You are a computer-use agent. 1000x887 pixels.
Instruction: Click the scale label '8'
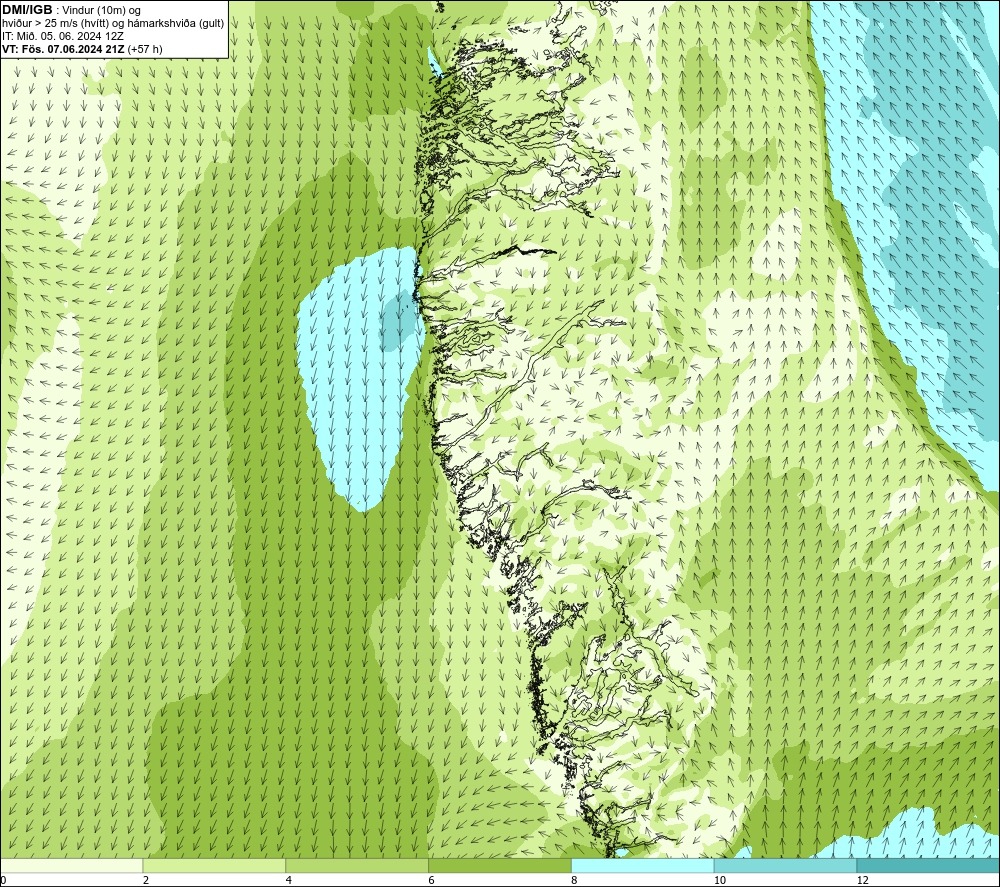coord(575,881)
